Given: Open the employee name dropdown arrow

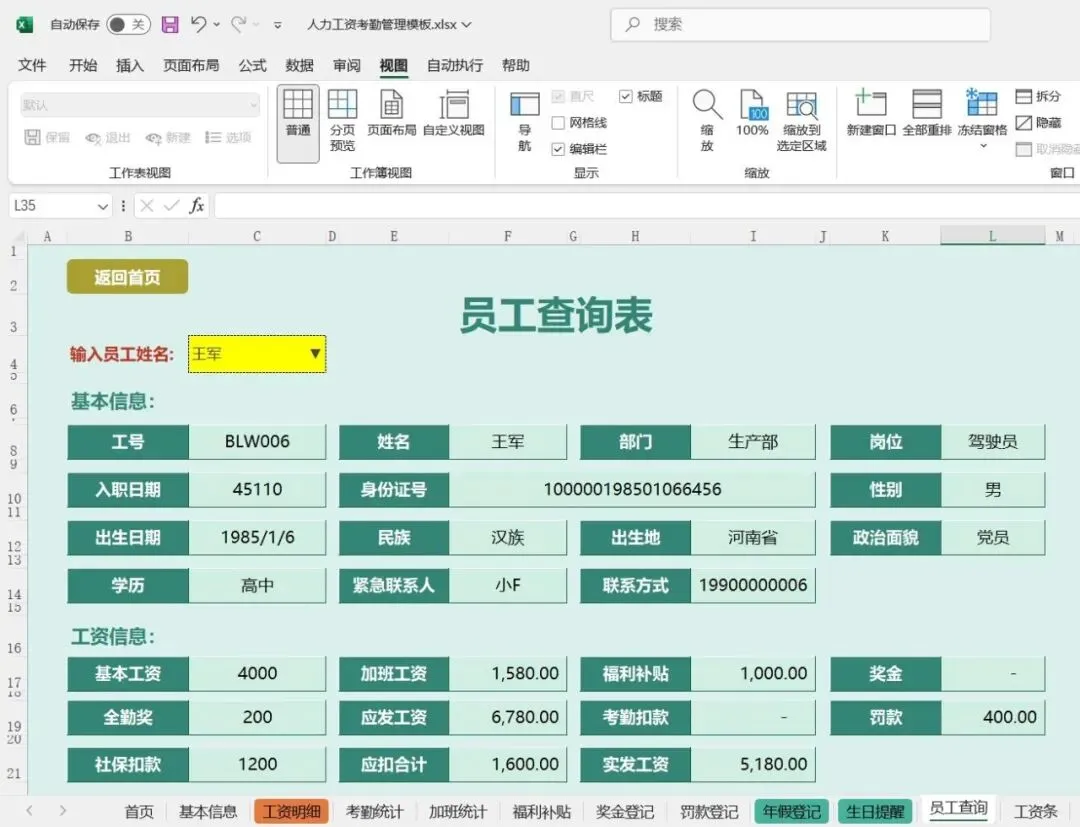Looking at the screenshot, I should click(x=315, y=353).
